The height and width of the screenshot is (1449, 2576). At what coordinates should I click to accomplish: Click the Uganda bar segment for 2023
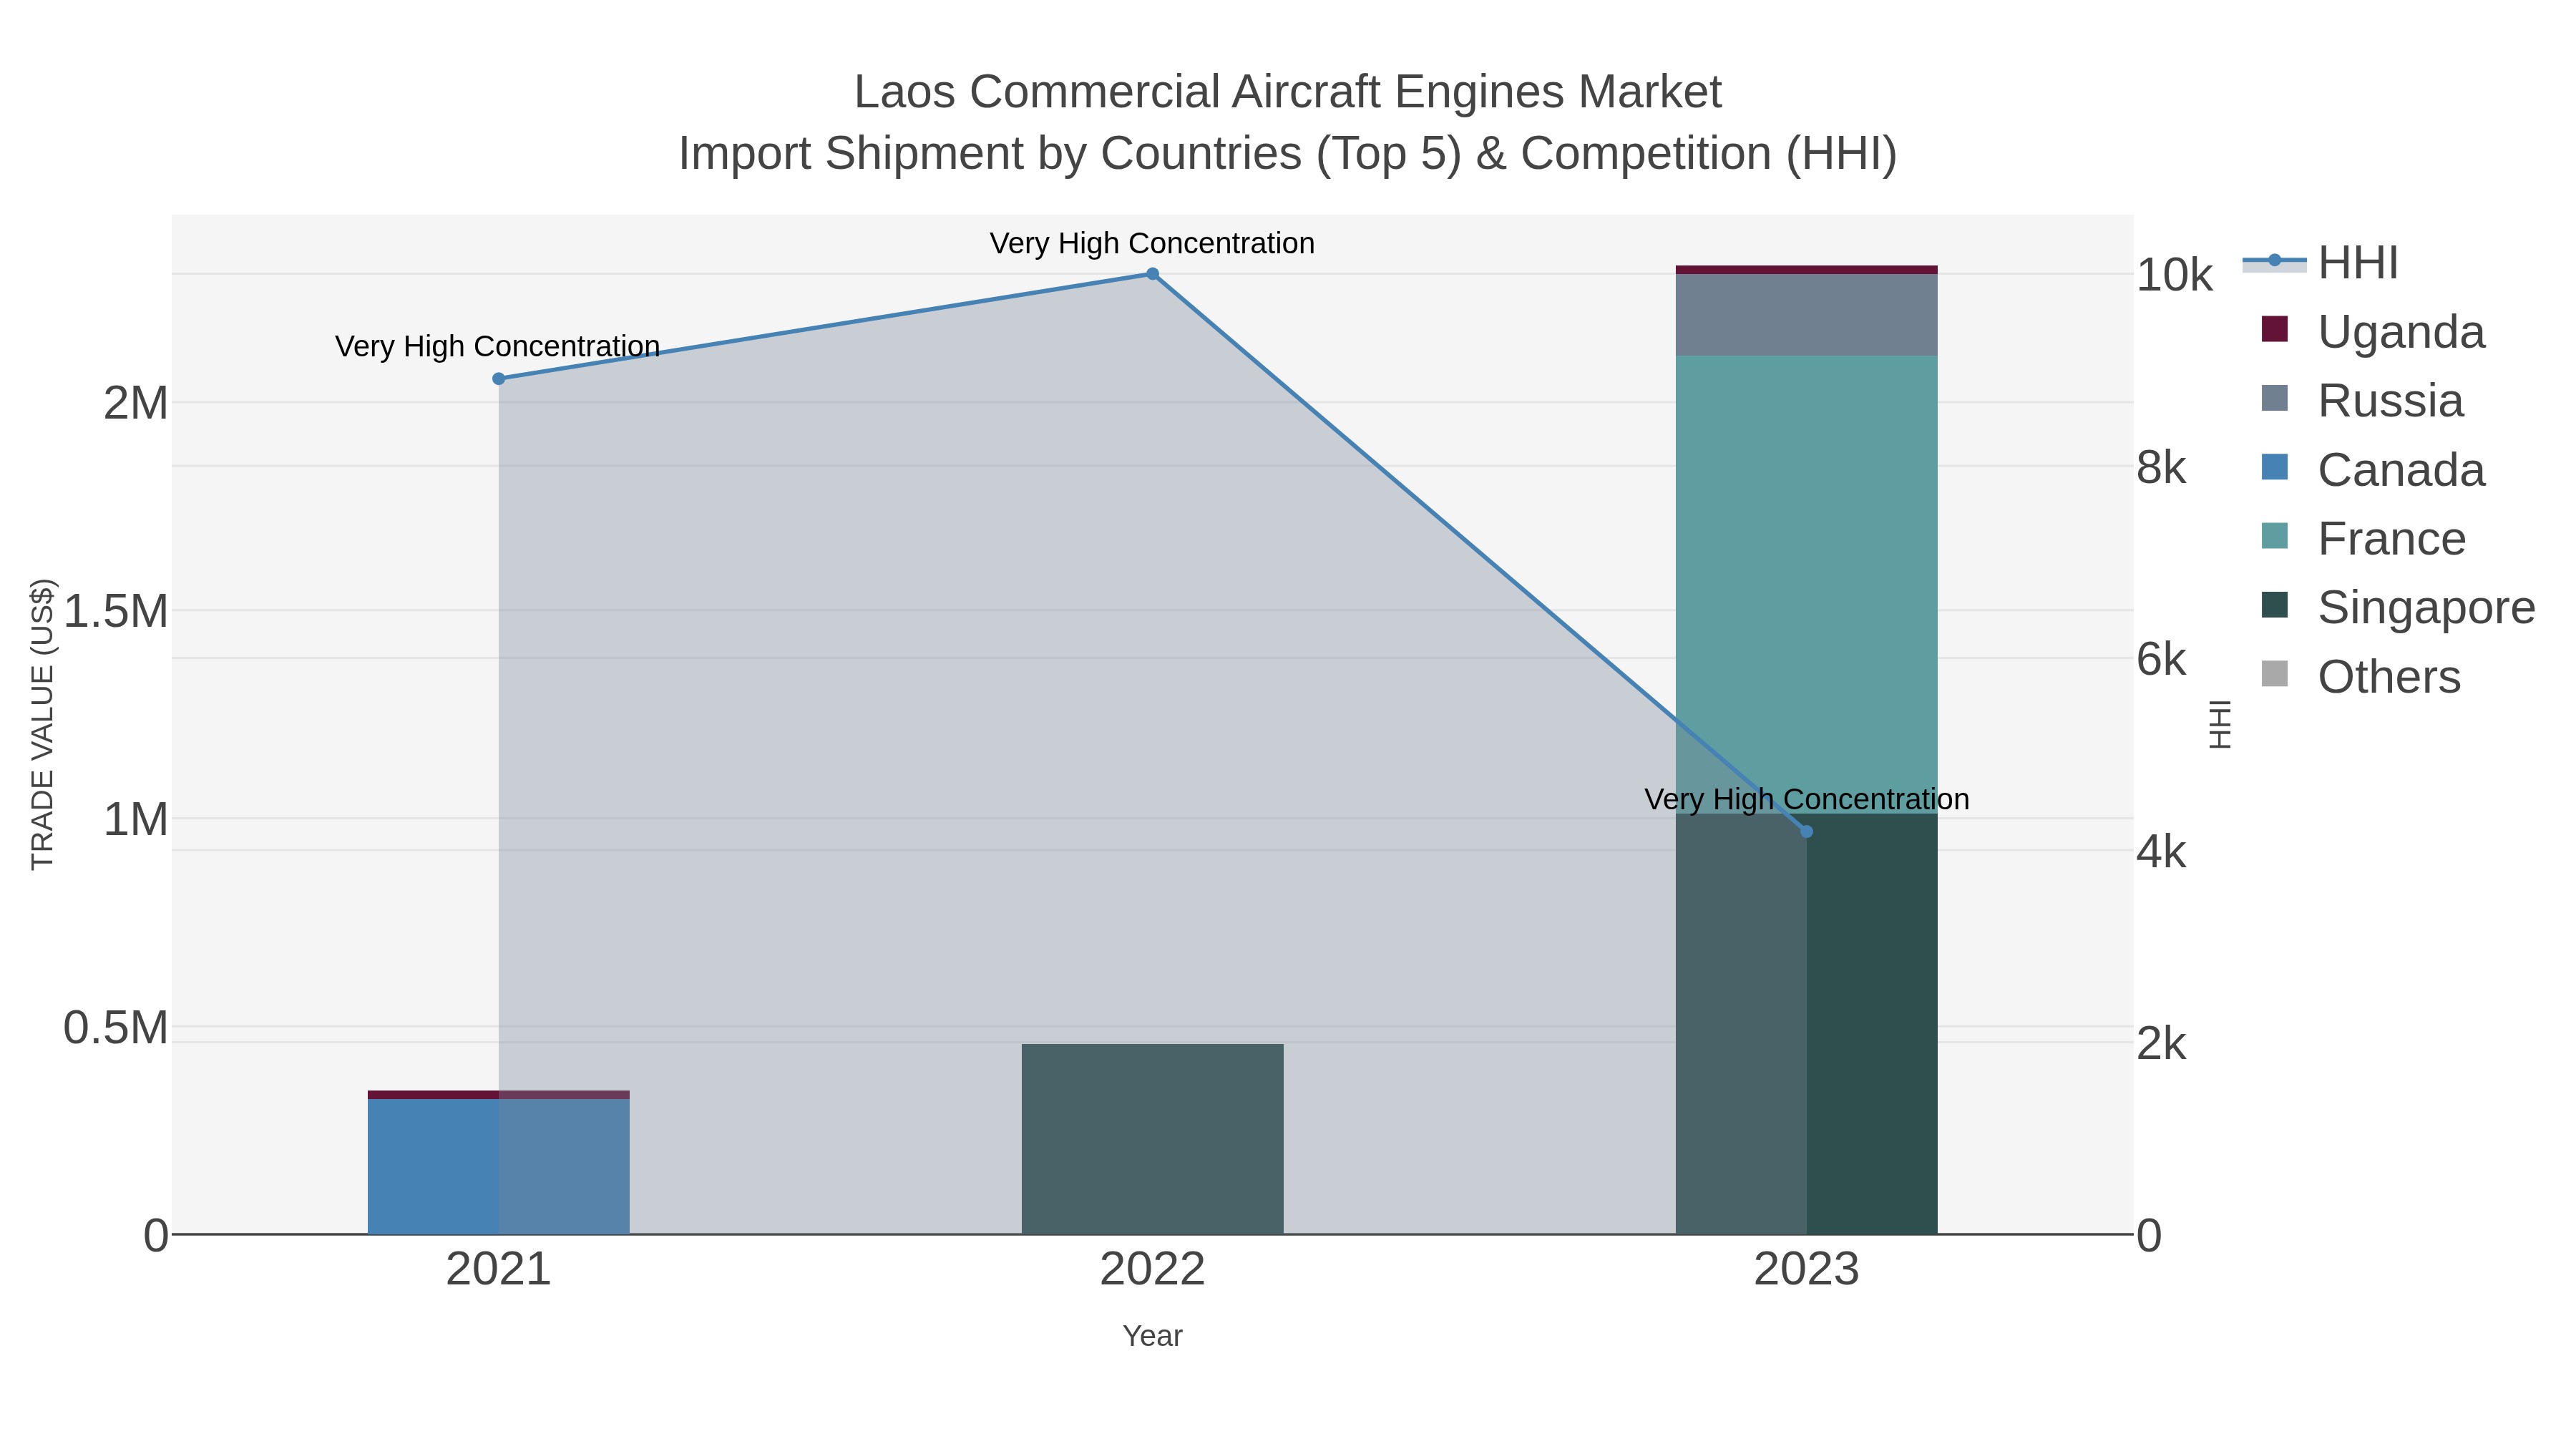1806,270
